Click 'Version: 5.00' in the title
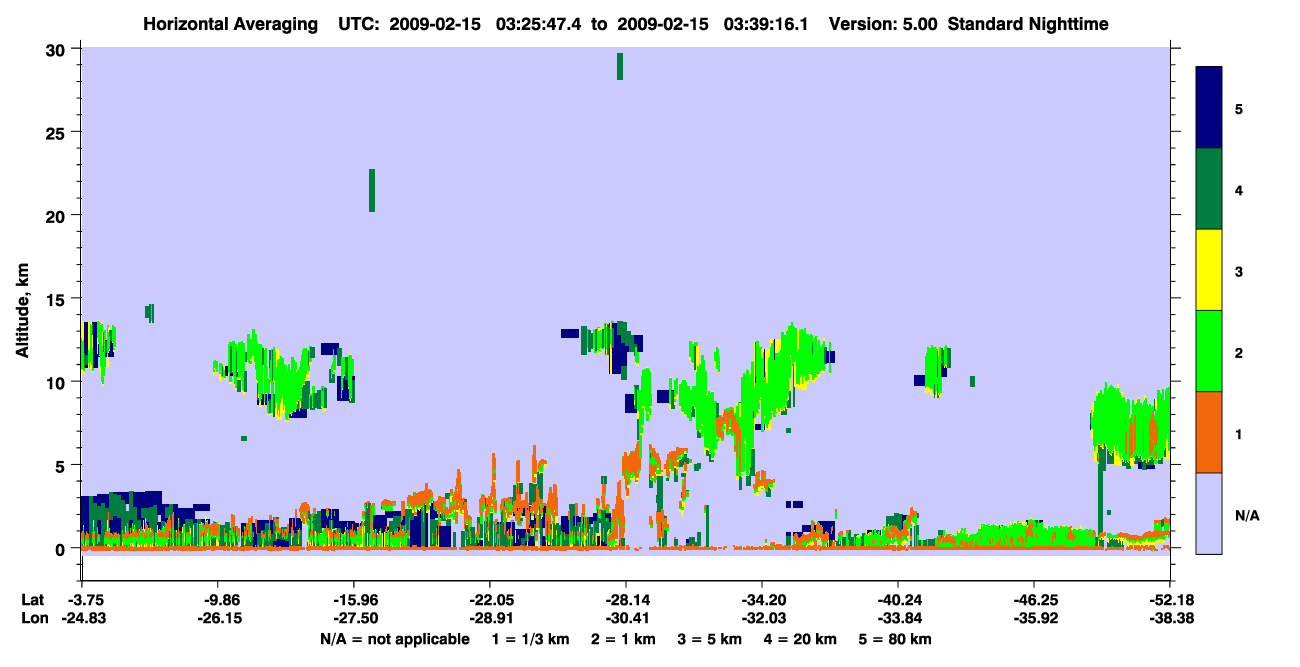1300x667 pixels. coord(883,24)
